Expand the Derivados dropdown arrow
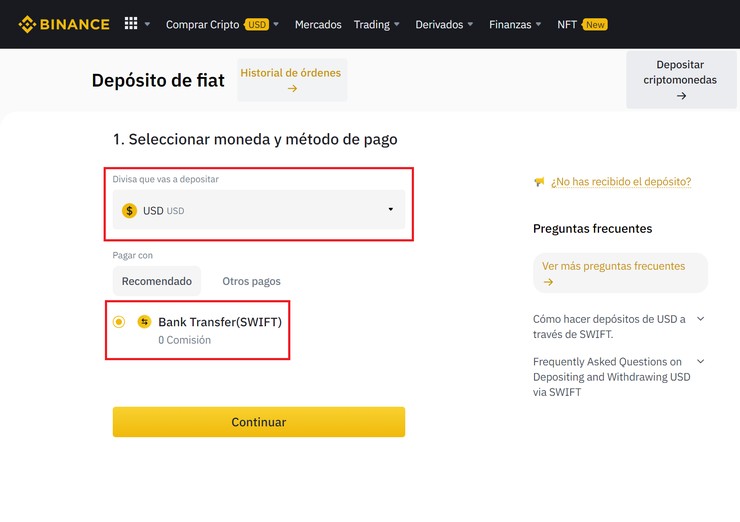Image resolution: width=740 pixels, height=522 pixels. pyautogui.click(x=470, y=24)
